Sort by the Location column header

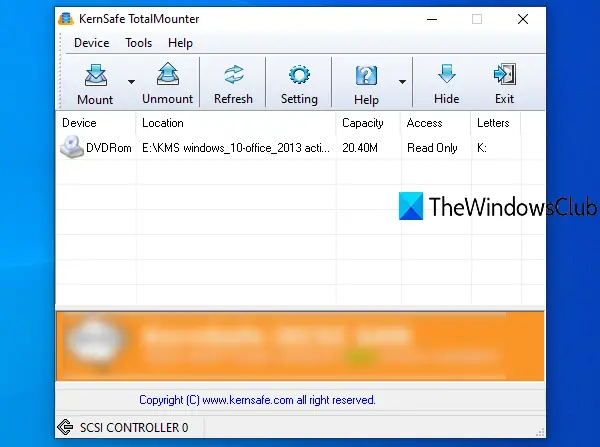[x=236, y=123]
